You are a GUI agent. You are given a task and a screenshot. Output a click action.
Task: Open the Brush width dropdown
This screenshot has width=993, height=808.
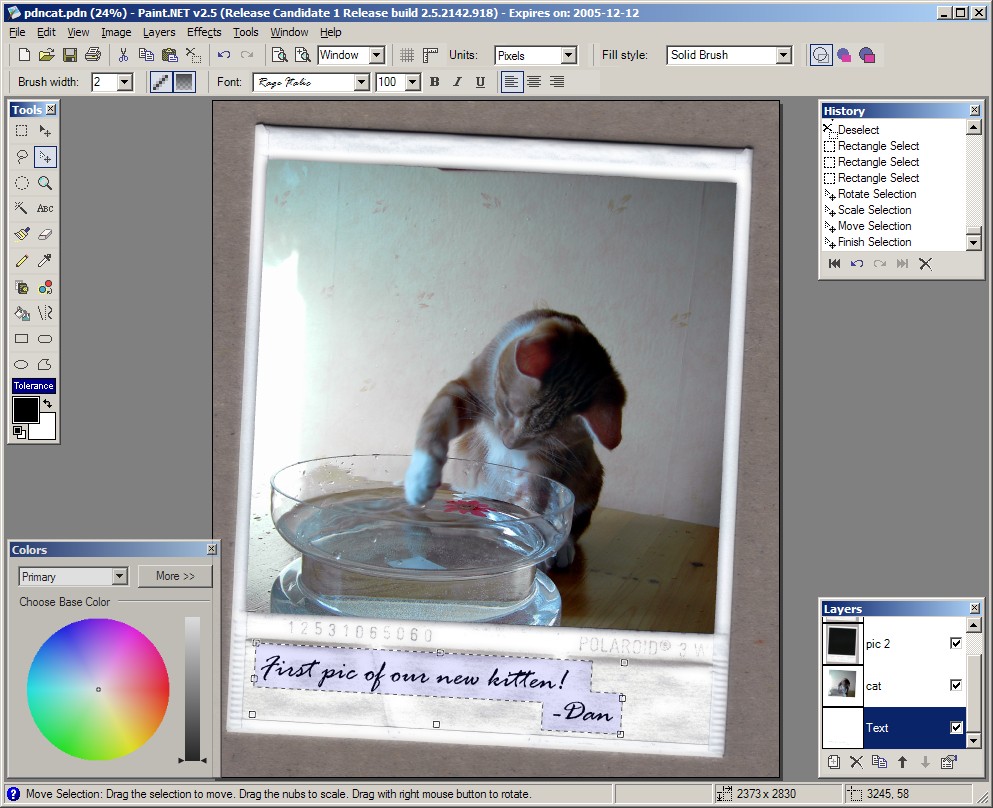125,82
